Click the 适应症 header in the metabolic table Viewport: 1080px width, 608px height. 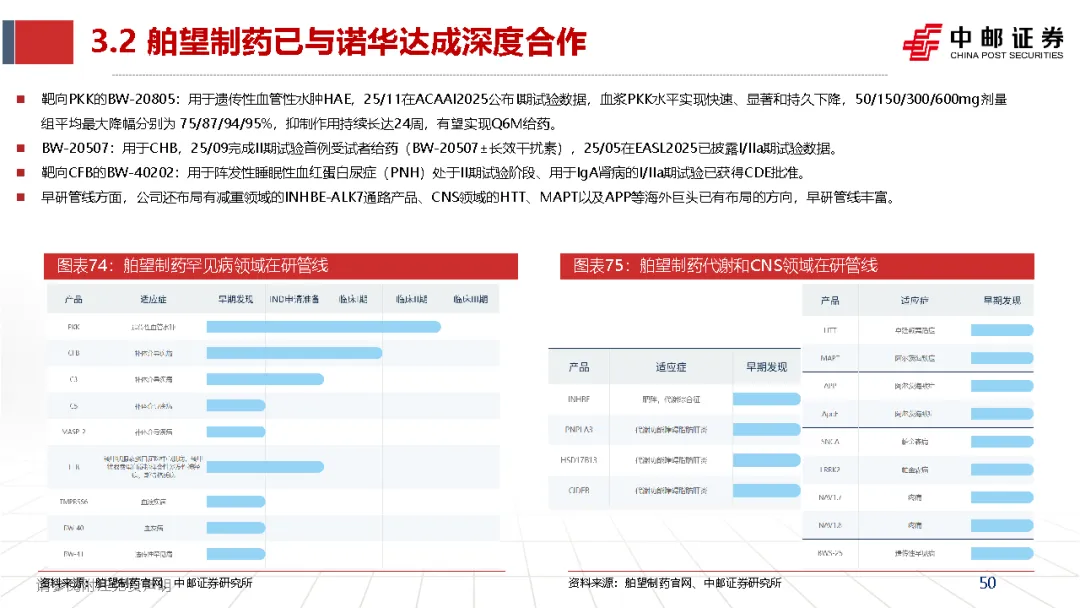point(671,367)
